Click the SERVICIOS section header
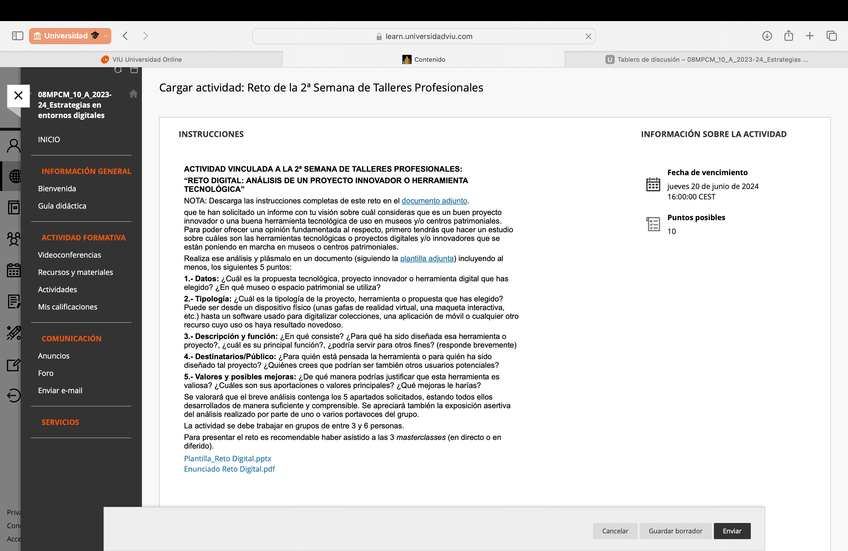 [60, 422]
